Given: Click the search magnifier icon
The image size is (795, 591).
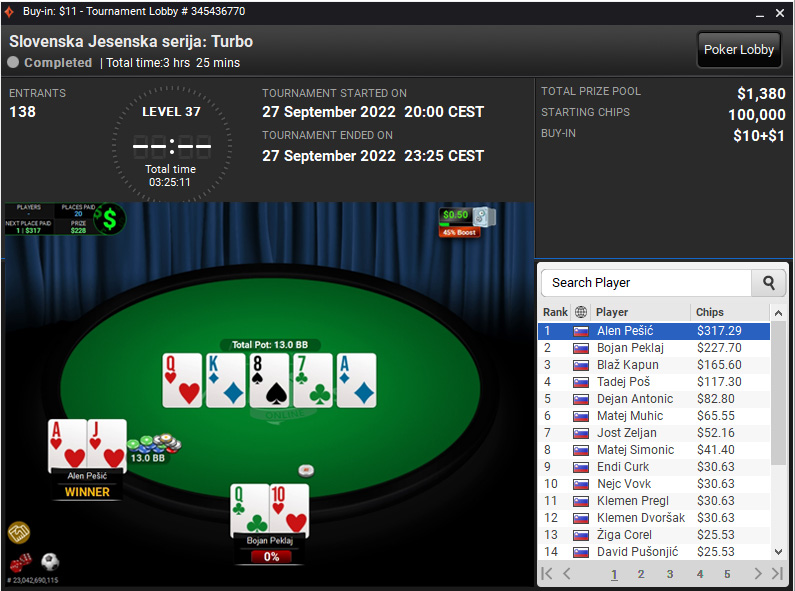Looking at the screenshot, I should [768, 283].
